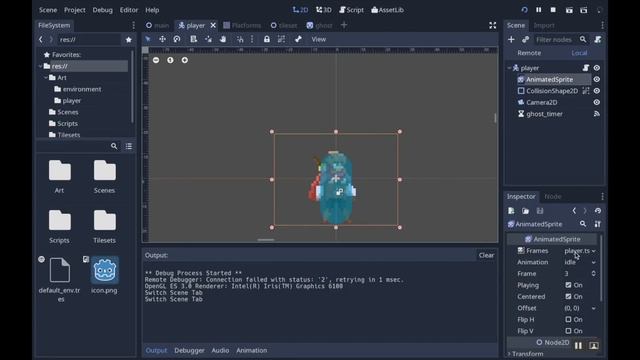Image resolution: width=640 pixels, height=360 pixels.
Task: Attach script icon in Scene dock toolbar
Action: click(x=598, y=40)
